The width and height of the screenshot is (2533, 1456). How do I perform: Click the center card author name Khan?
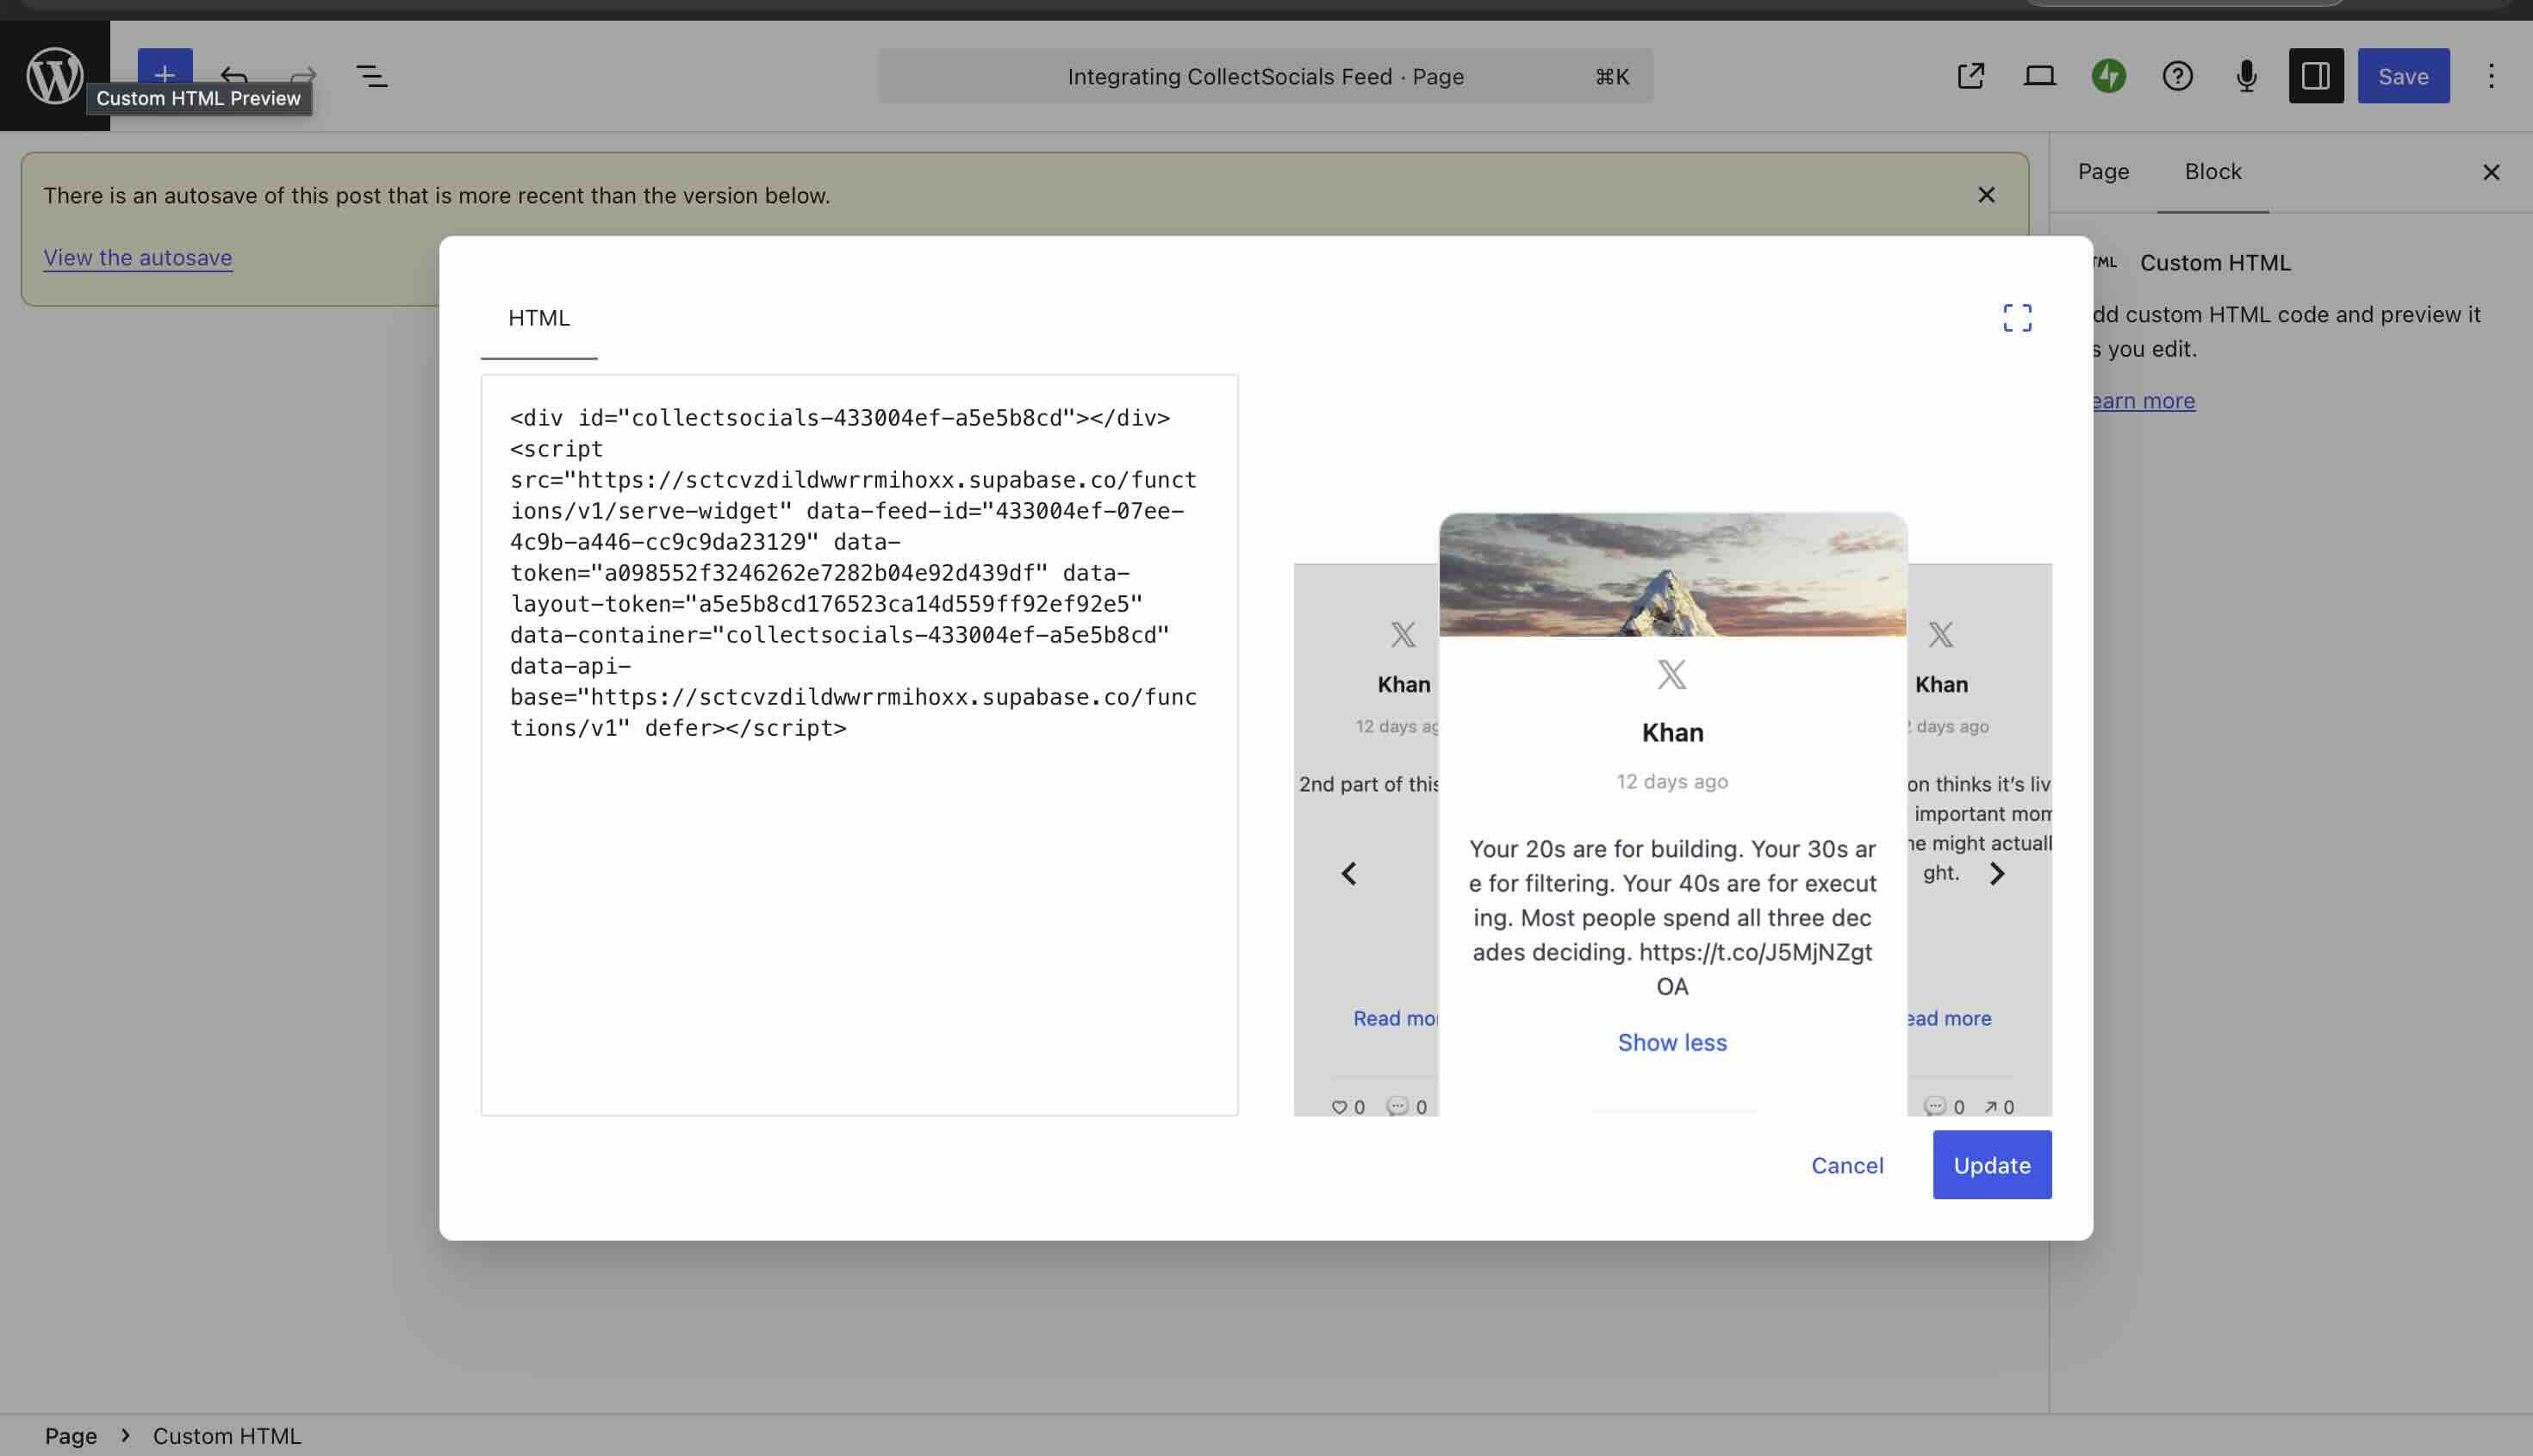tap(1672, 732)
